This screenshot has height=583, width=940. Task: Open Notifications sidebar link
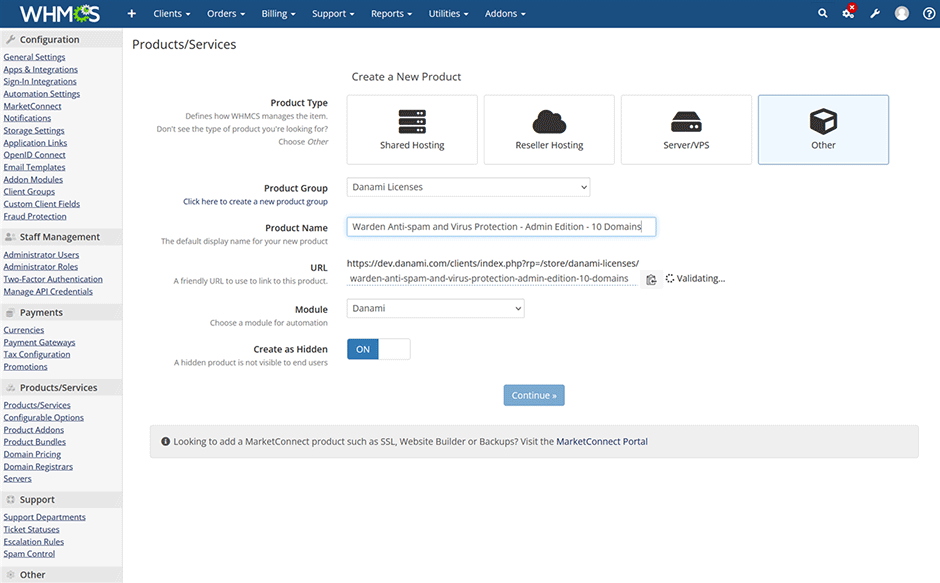27,118
